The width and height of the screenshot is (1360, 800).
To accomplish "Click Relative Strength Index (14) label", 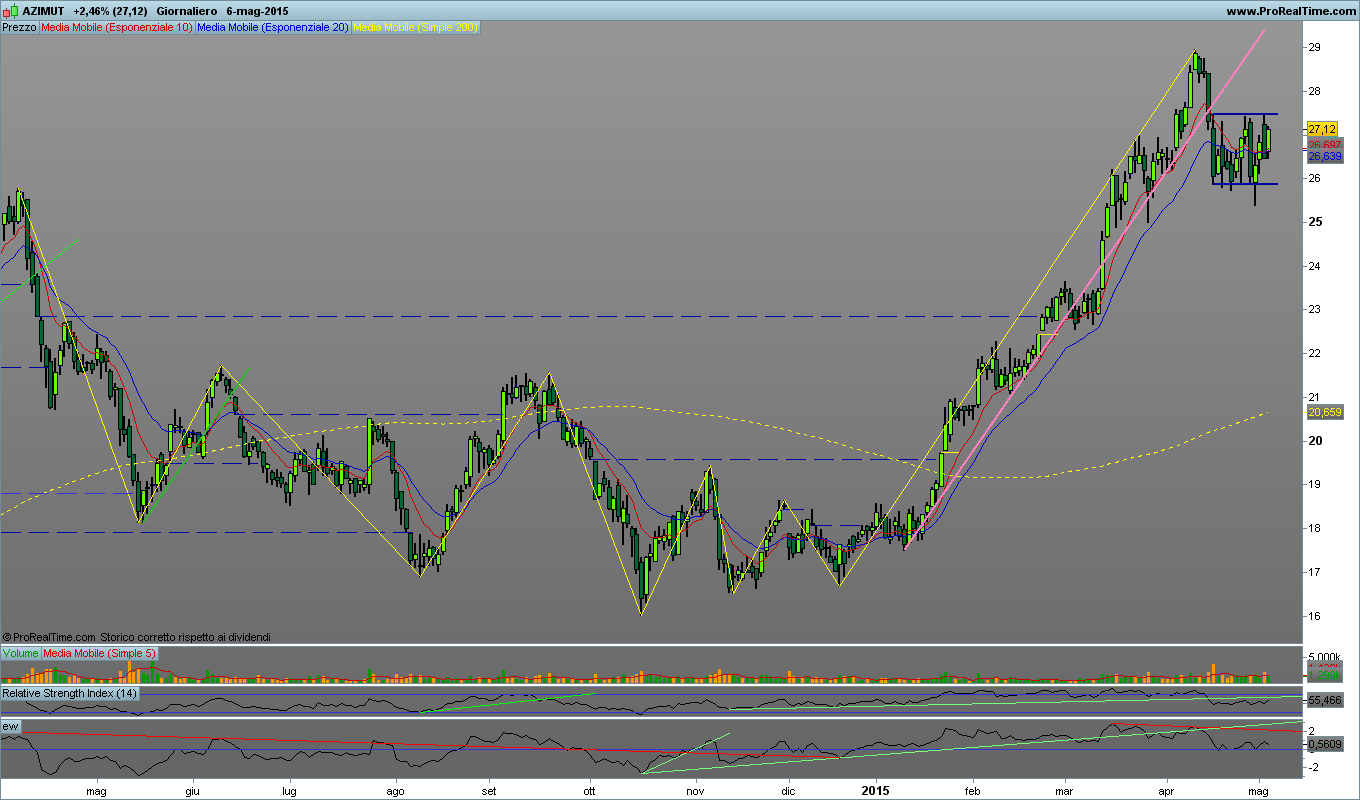I will pyautogui.click(x=70, y=693).
